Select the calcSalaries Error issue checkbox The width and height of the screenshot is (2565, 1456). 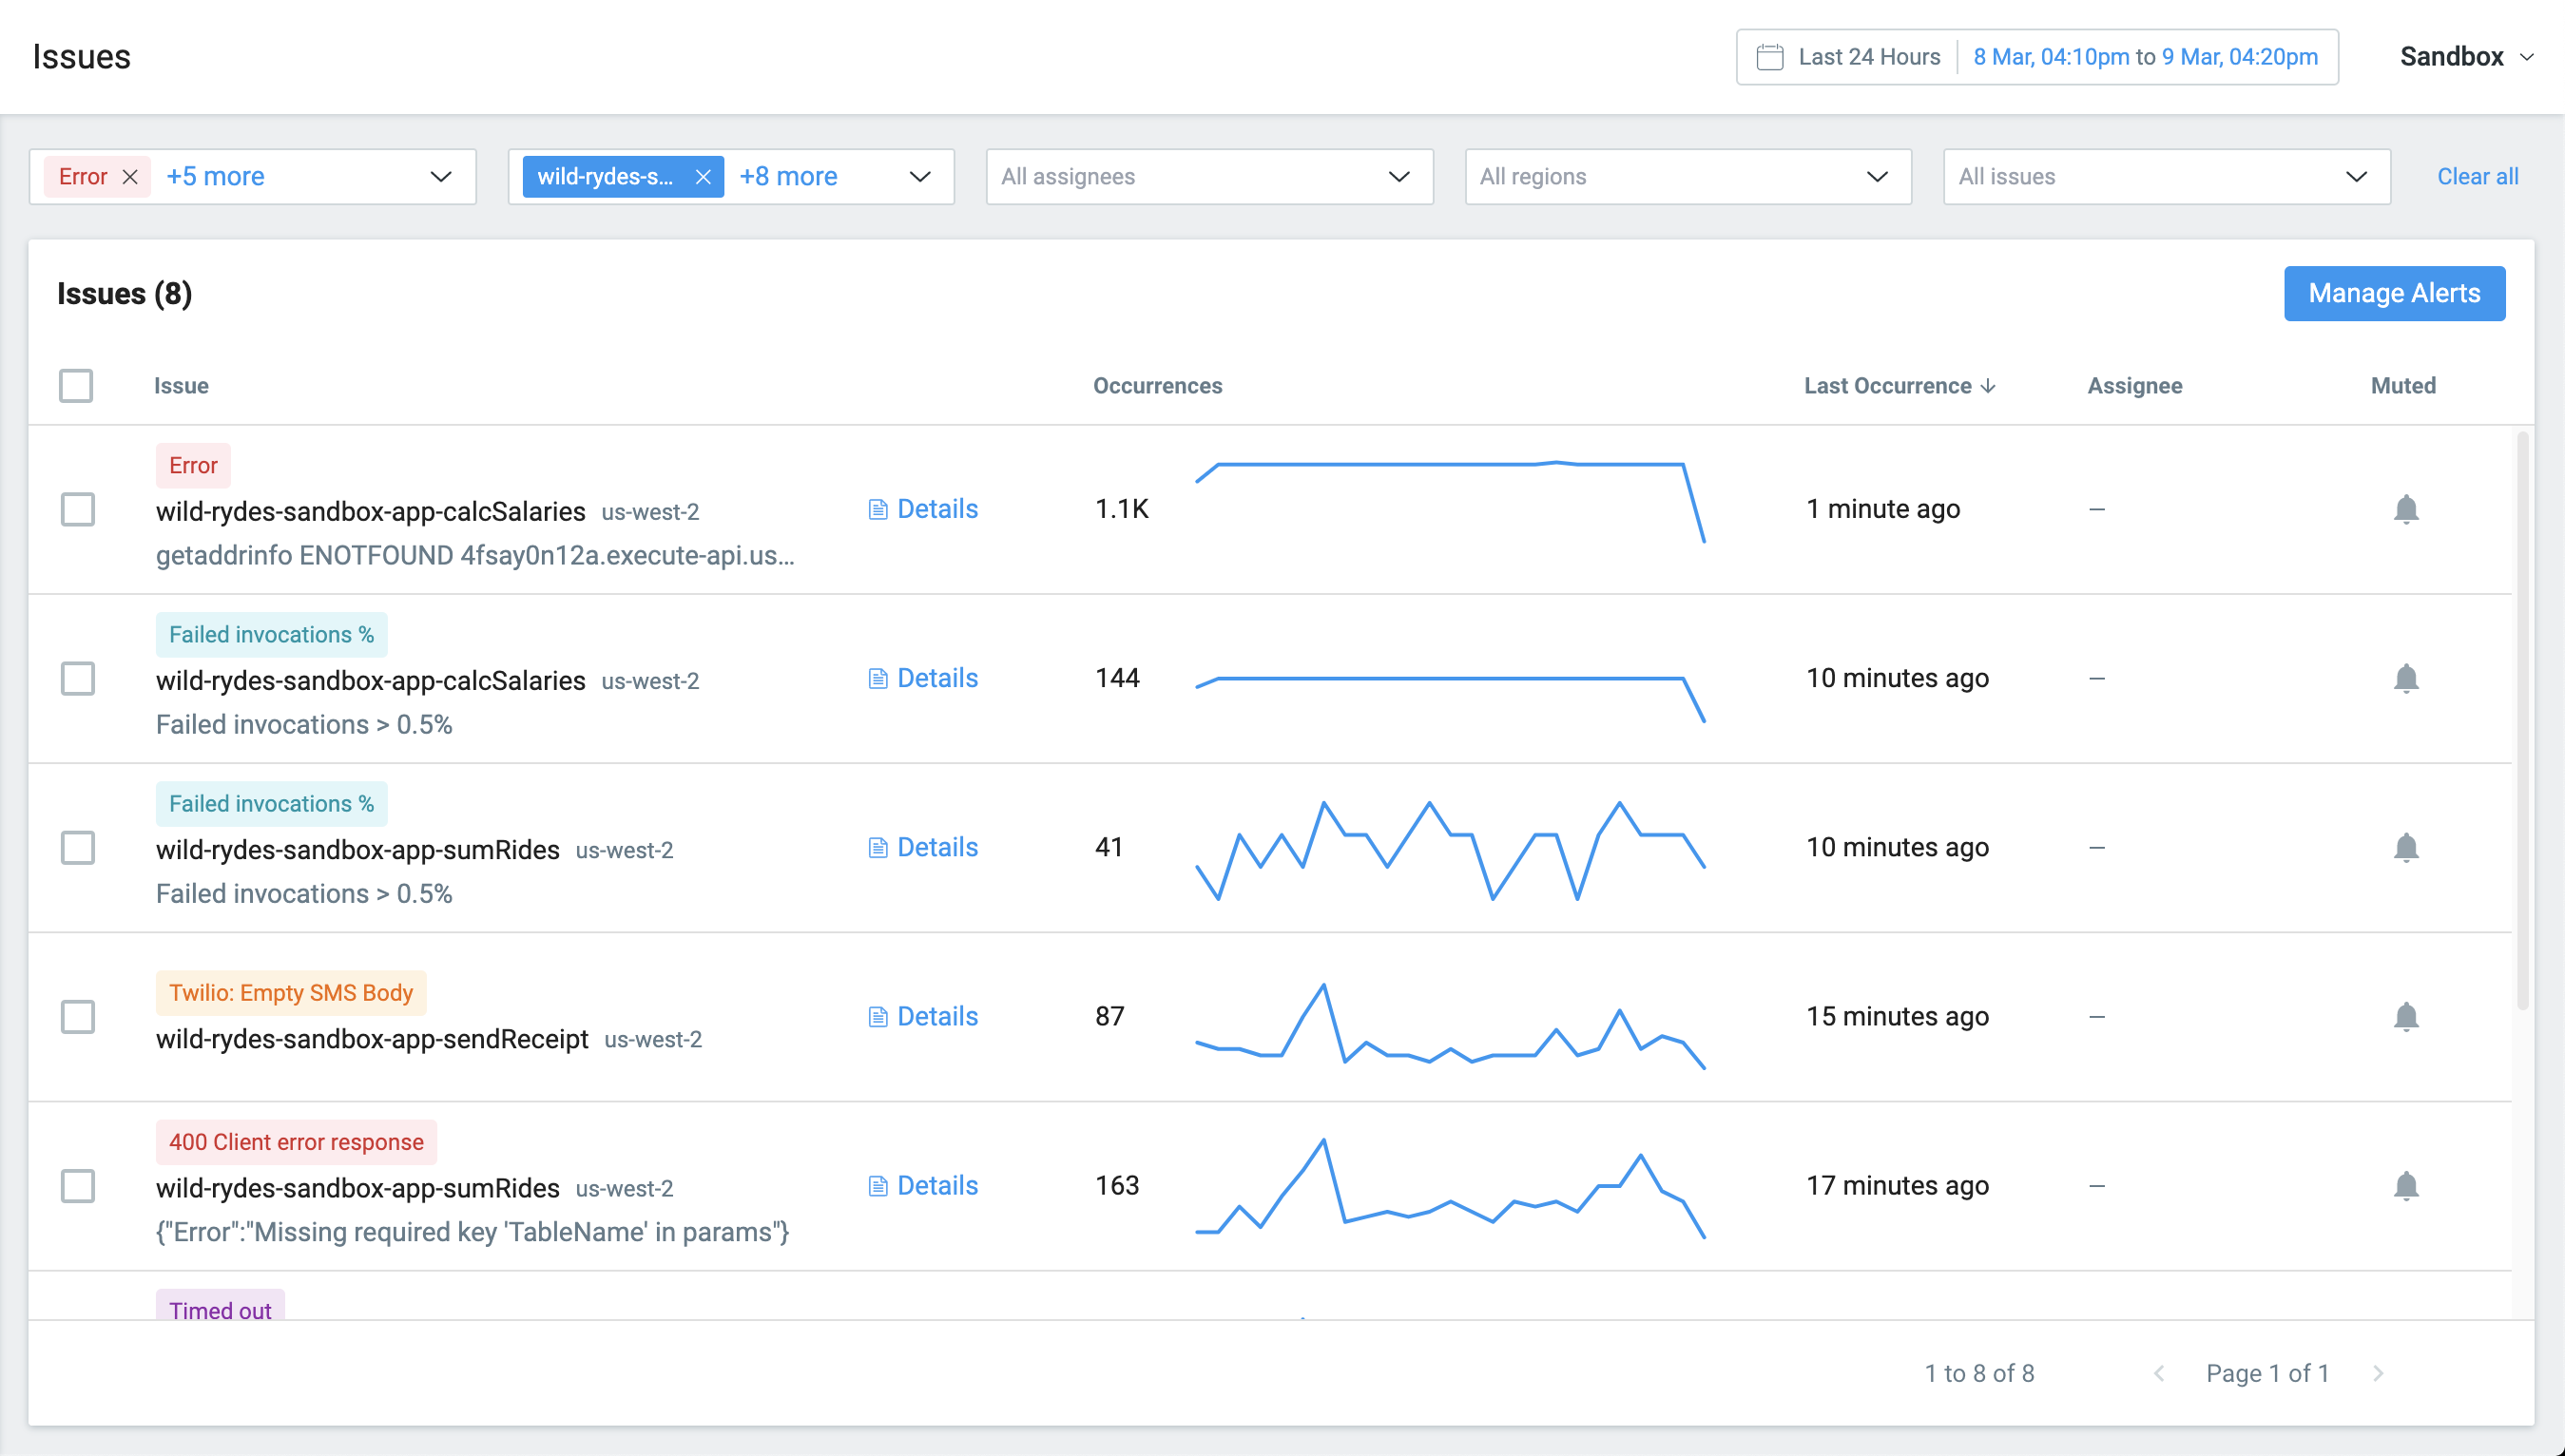(78, 509)
